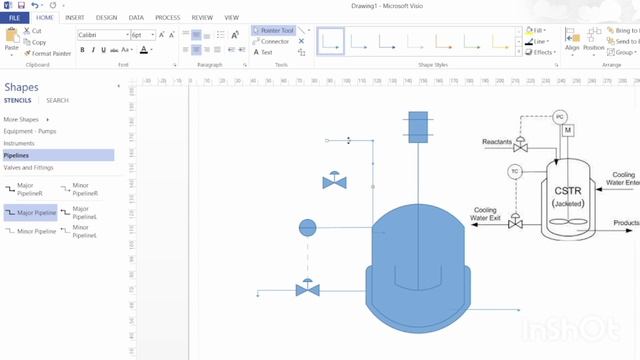Open the VIEW ribbon tab
Screen dimensions: 640x360
point(231,18)
